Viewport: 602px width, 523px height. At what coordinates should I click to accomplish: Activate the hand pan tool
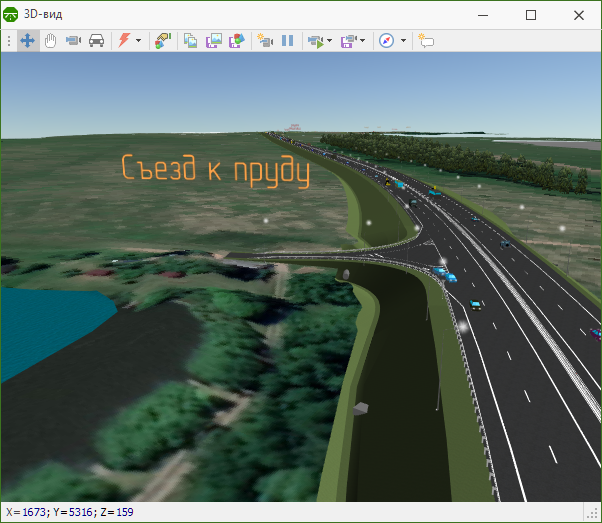pyautogui.click(x=50, y=41)
